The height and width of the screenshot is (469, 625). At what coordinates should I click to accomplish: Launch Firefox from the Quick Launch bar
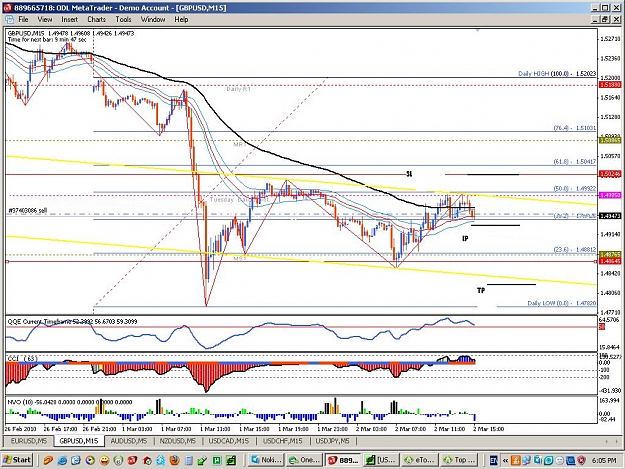pyautogui.click(x=175, y=460)
